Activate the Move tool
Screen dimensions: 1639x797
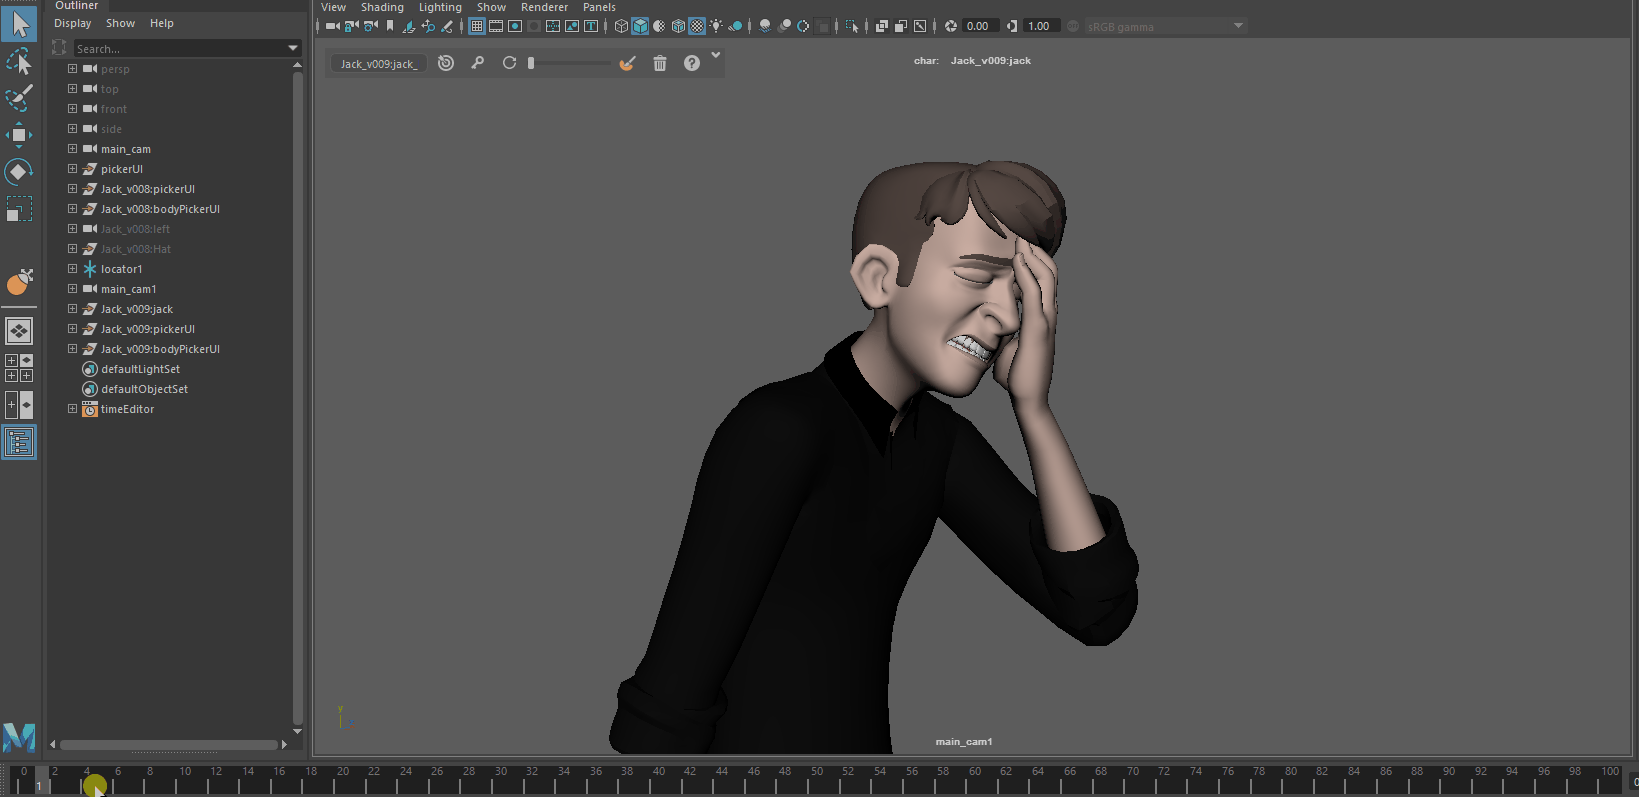[19, 135]
